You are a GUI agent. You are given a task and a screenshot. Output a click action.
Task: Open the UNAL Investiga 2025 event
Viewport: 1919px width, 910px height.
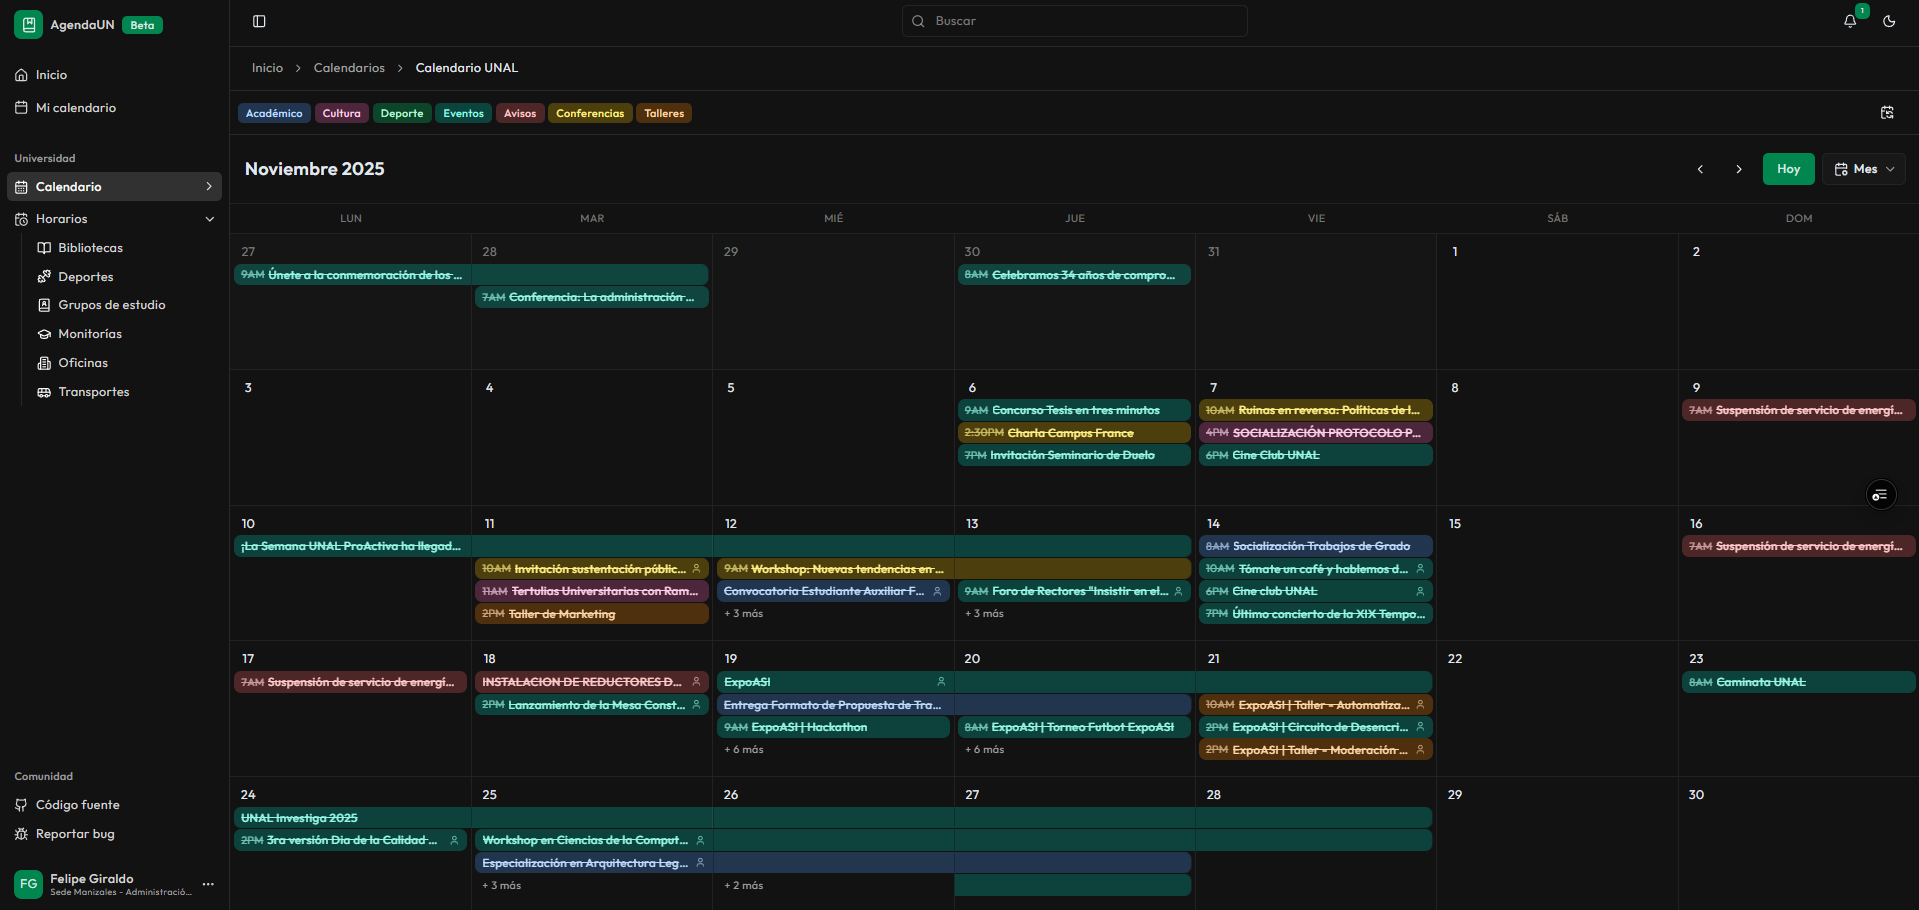point(832,818)
